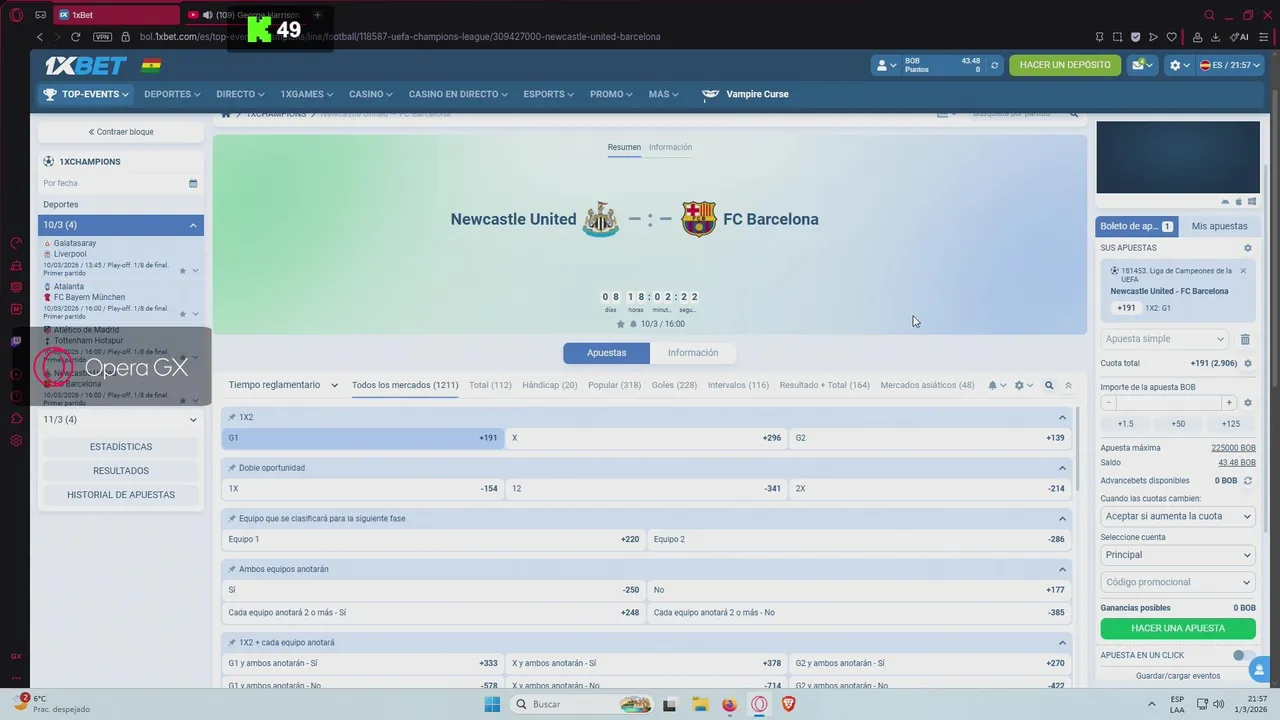Open the DEPORTES menu
1280x720 pixels.
pyautogui.click(x=172, y=94)
